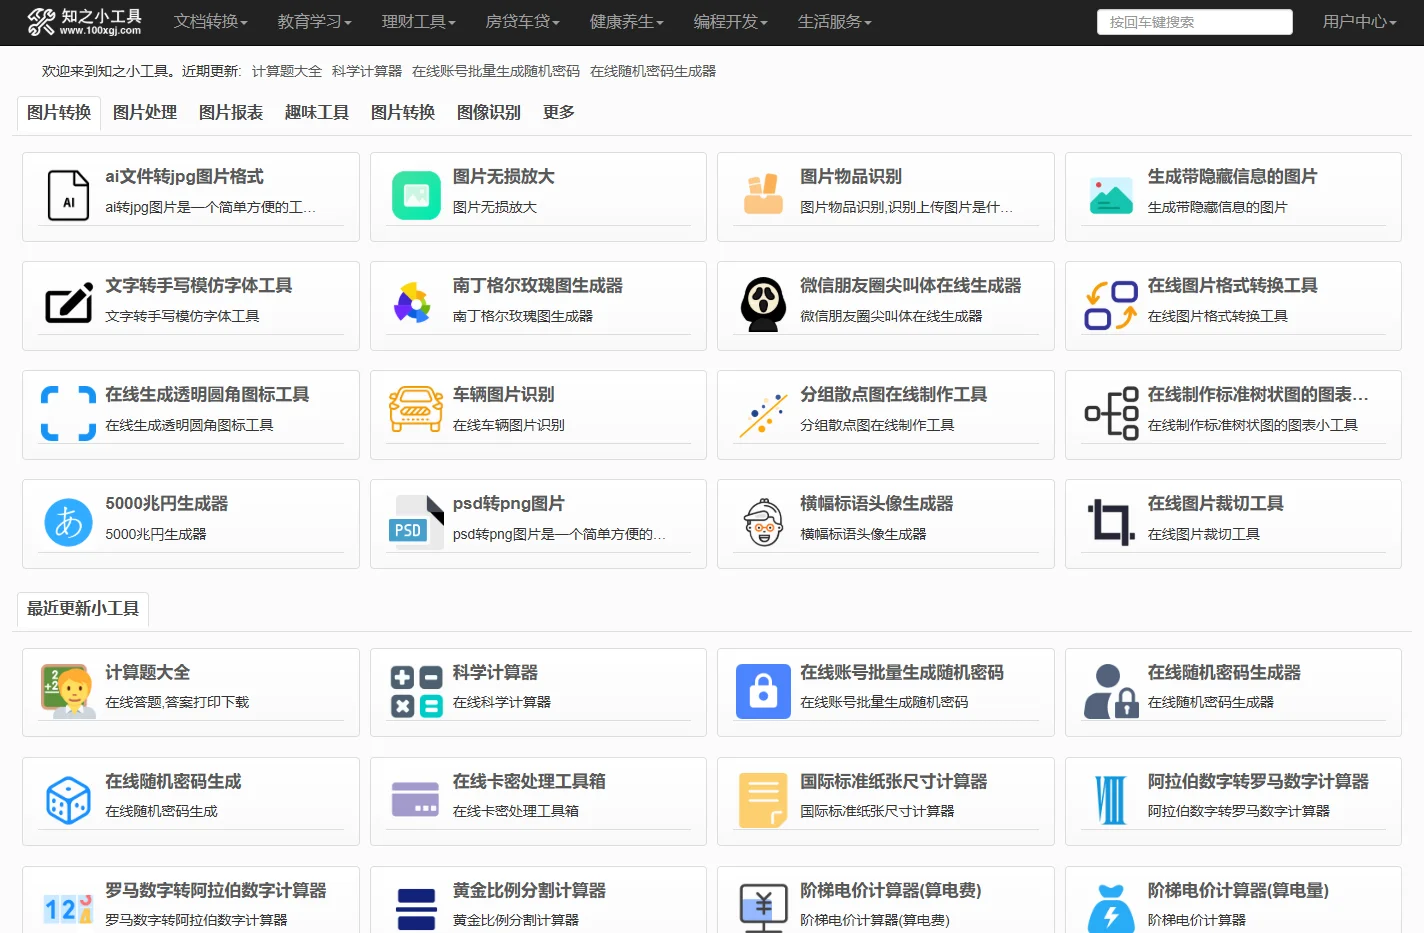Click the 图片物品识别 orange blocks icon

(763, 195)
